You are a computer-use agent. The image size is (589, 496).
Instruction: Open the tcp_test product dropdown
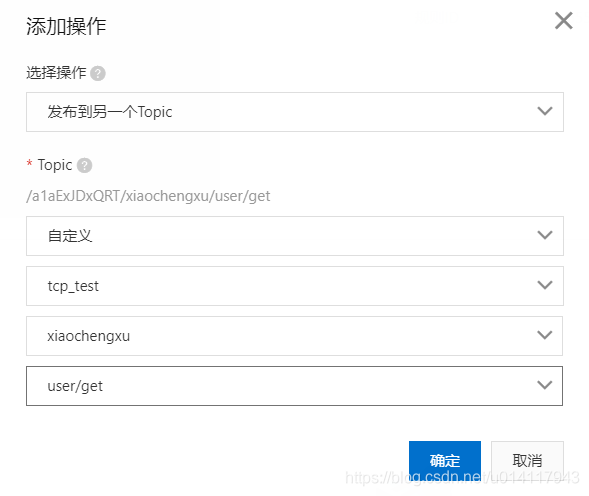[x=295, y=286]
